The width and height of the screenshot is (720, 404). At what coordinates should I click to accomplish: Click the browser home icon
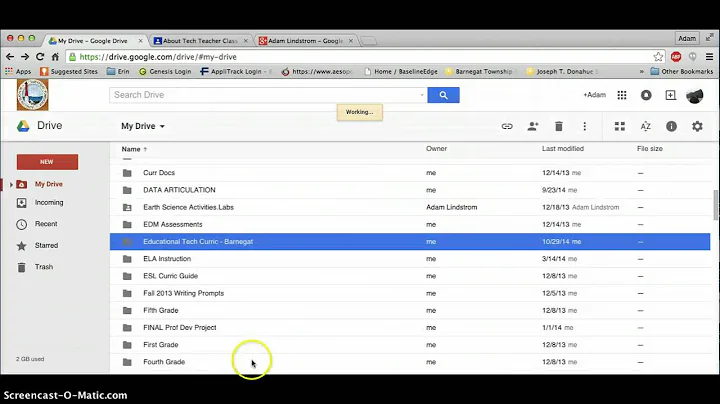pyautogui.click(x=55, y=56)
